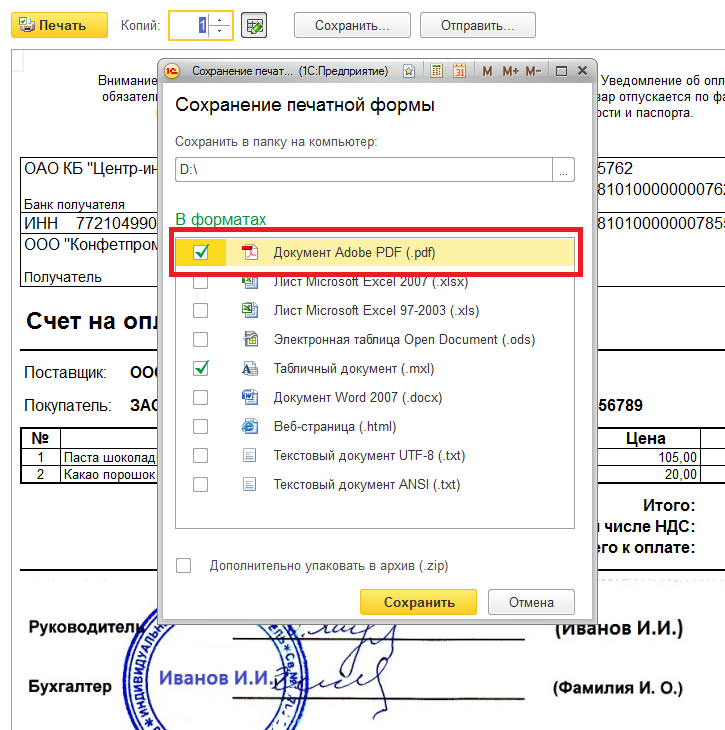This screenshot has height=730, width=725.
Task: Open folder browse button next to D:\ path
Action: click(x=565, y=170)
